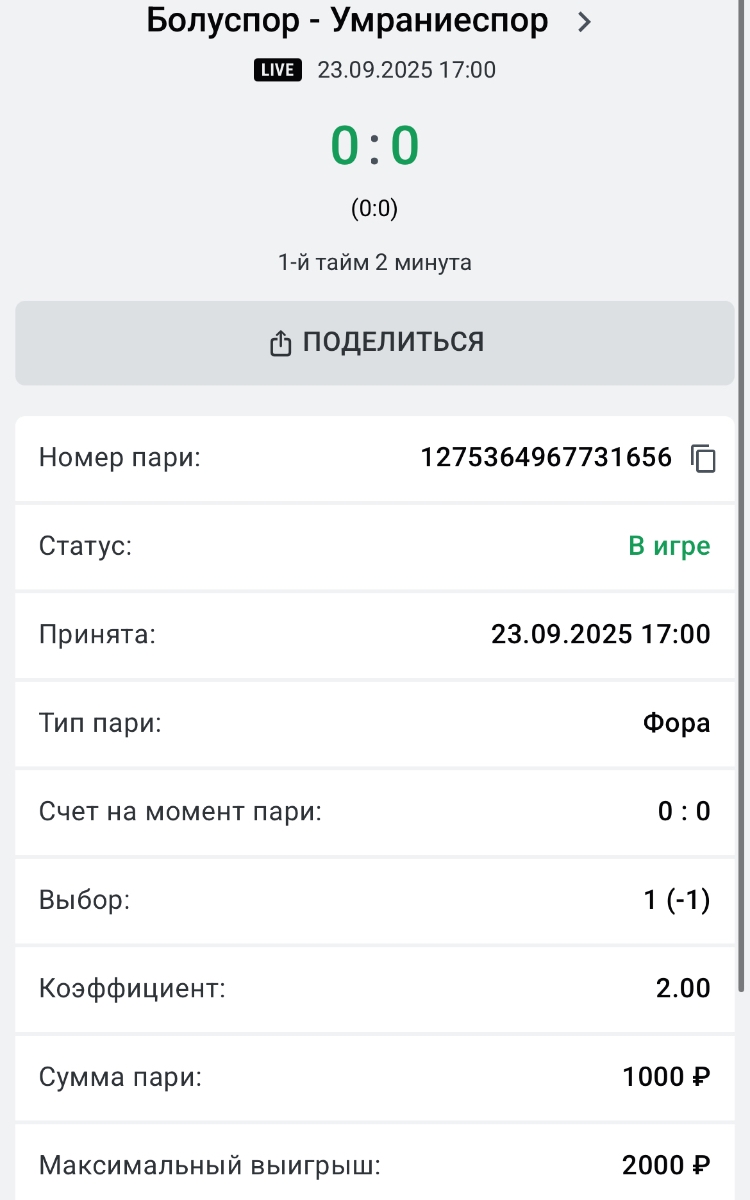Click the first-half score (0:0)
Viewport: 750px width, 1200px height.
pyautogui.click(x=374, y=209)
